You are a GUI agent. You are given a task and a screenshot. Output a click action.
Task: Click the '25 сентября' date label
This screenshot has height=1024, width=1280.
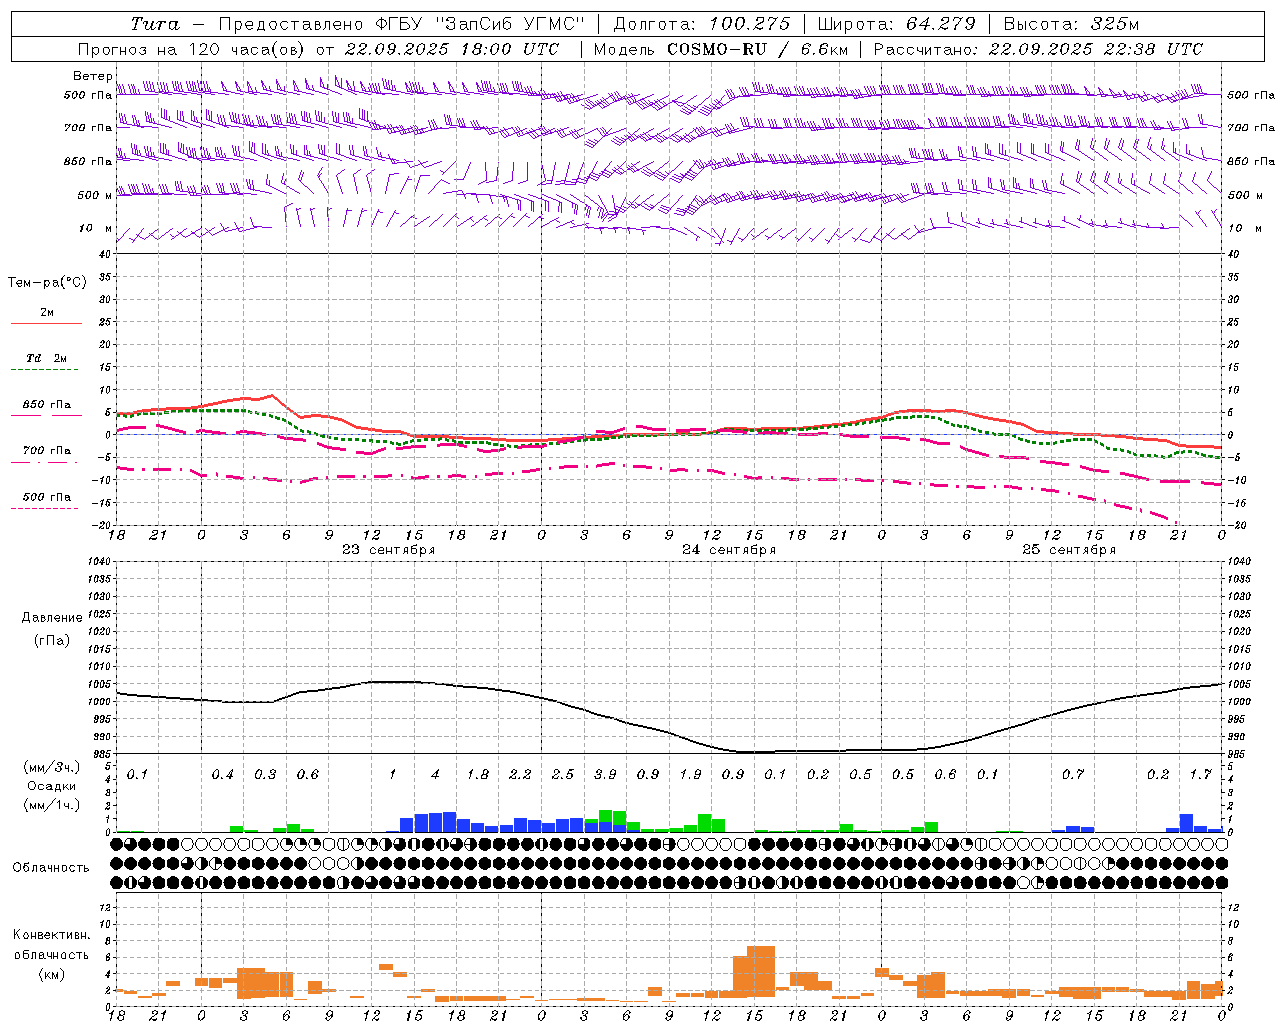[1069, 550]
